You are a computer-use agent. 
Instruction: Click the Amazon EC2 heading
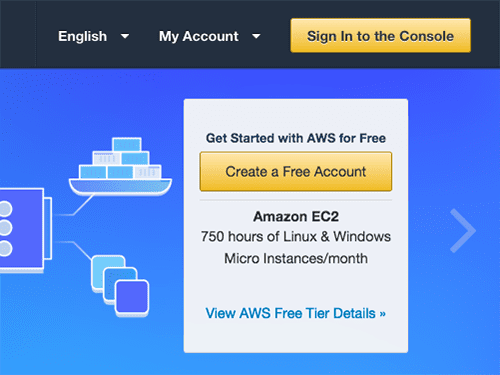(x=296, y=217)
